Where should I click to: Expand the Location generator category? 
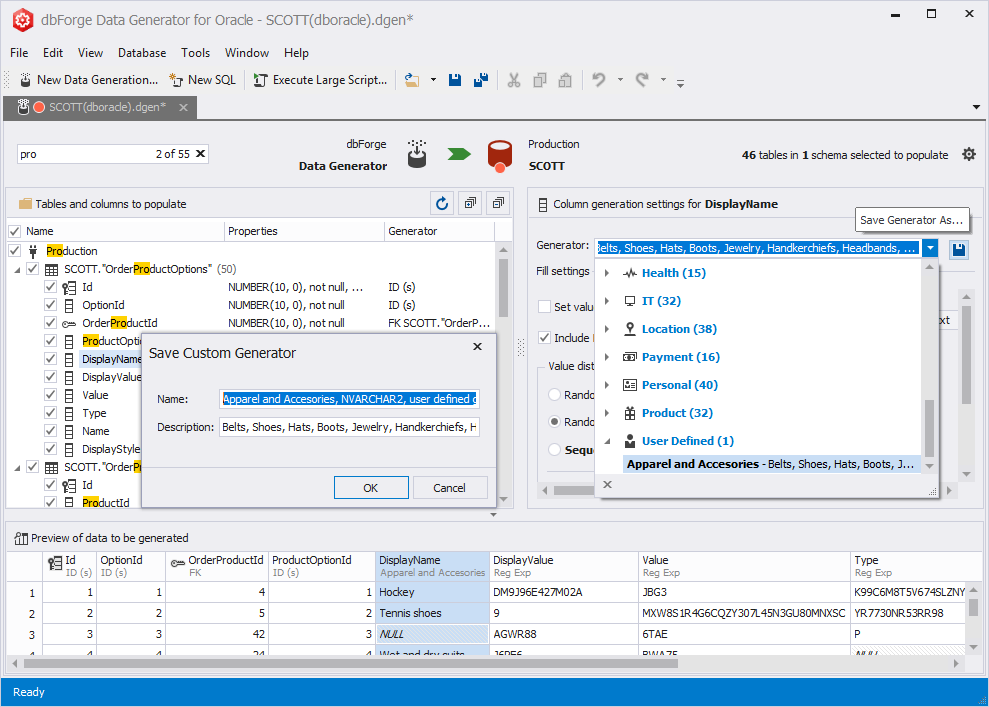(x=607, y=329)
